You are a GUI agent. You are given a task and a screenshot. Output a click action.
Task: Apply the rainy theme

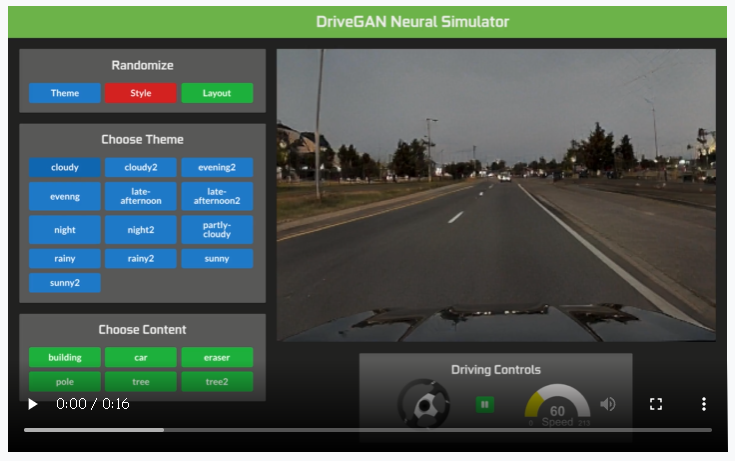click(65, 258)
